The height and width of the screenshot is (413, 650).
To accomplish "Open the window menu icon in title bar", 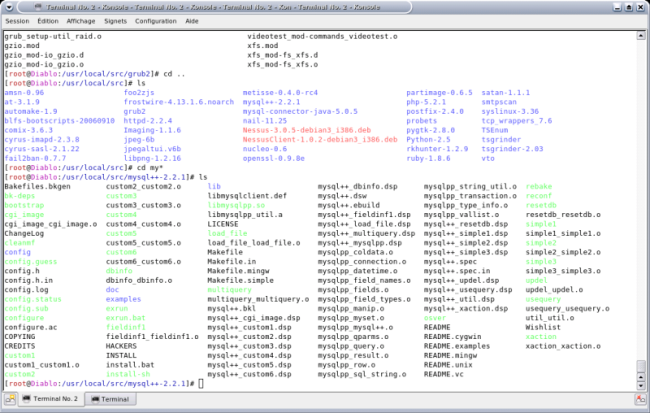I will (8, 6).
